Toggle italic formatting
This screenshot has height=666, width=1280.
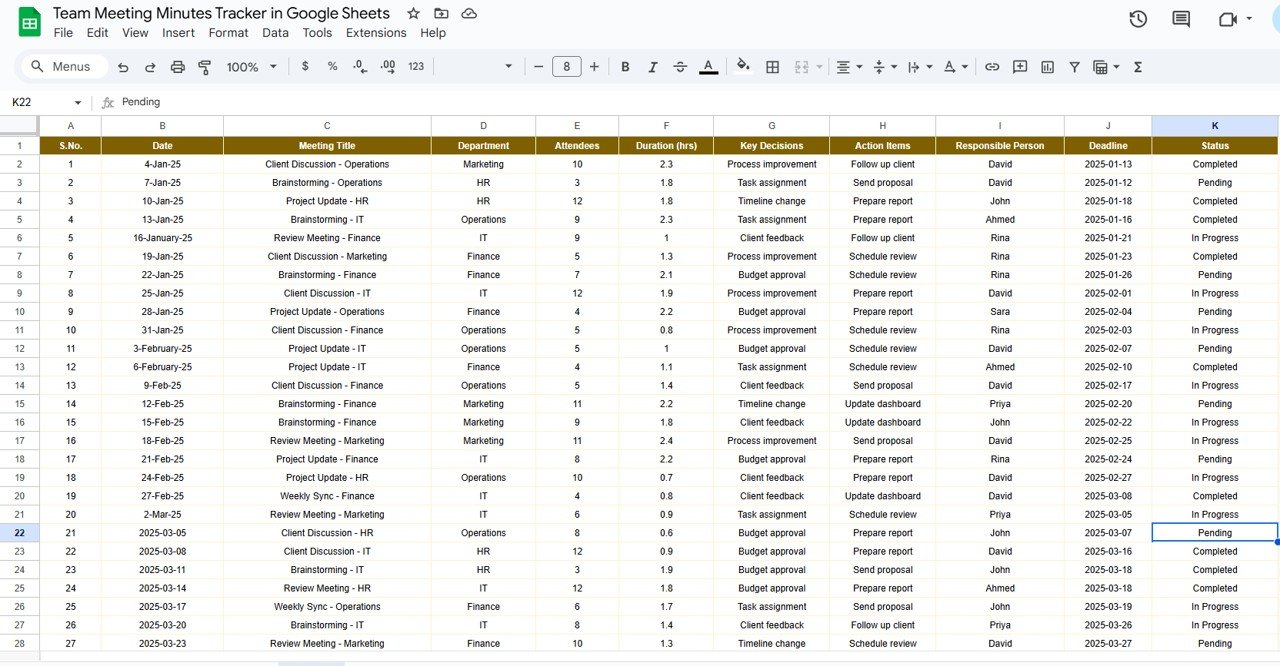point(653,67)
